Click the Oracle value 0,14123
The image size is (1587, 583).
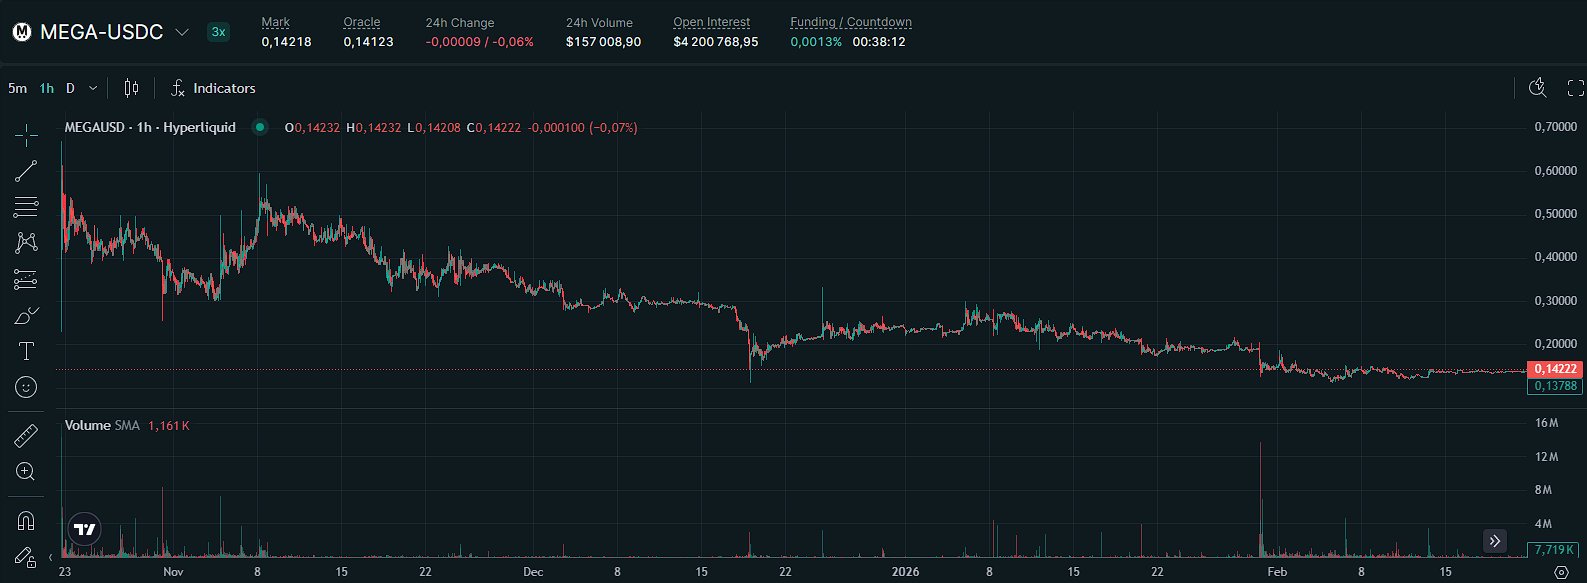(x=368, y=42)
